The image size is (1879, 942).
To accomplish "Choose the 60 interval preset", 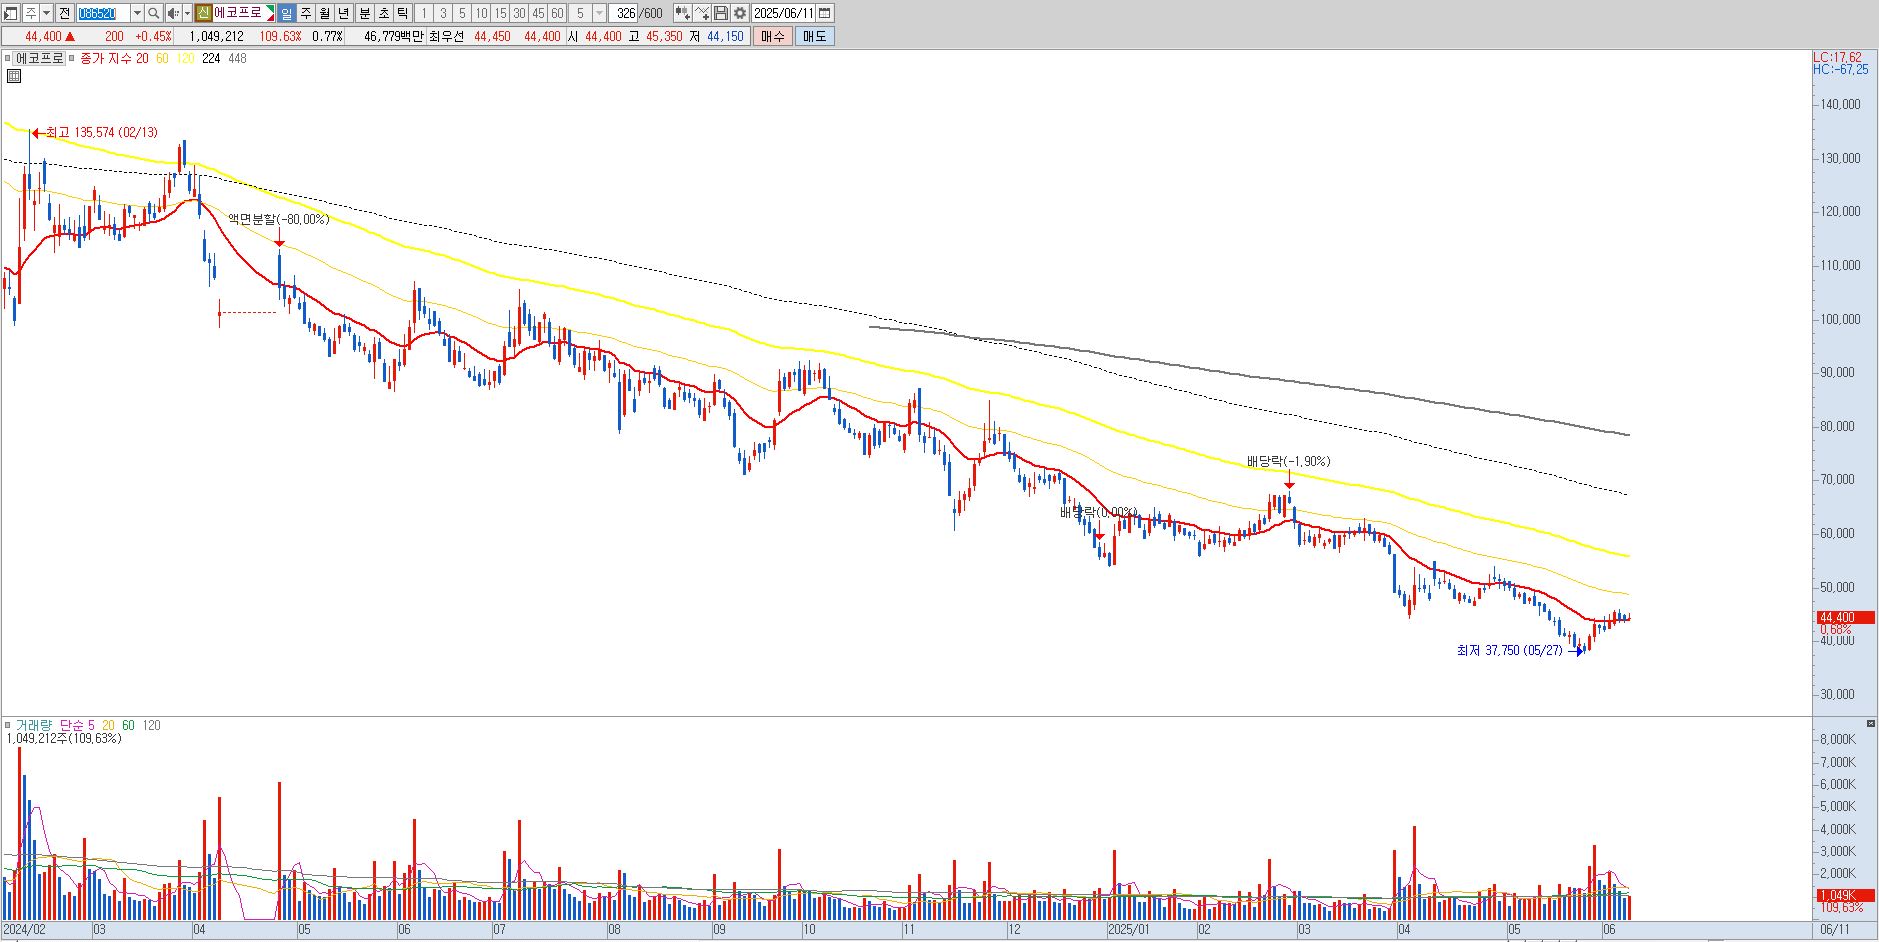I will pyautogui.click(x=557, y=13).
